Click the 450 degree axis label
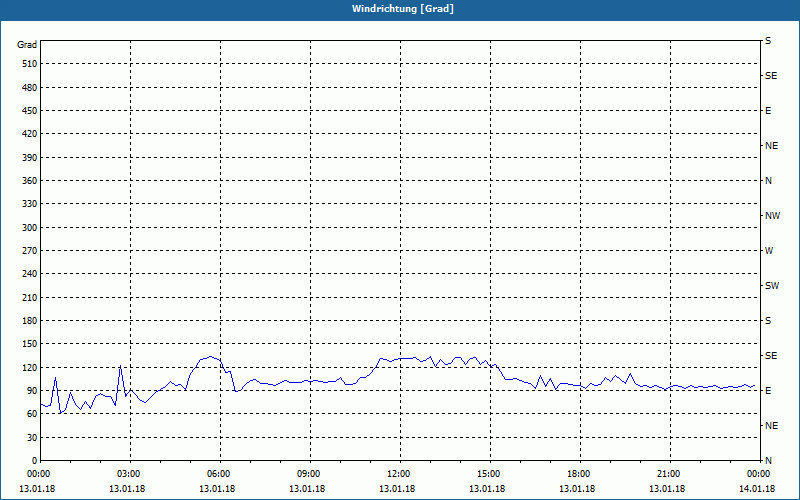800x500 pixels. coord(29,111)
